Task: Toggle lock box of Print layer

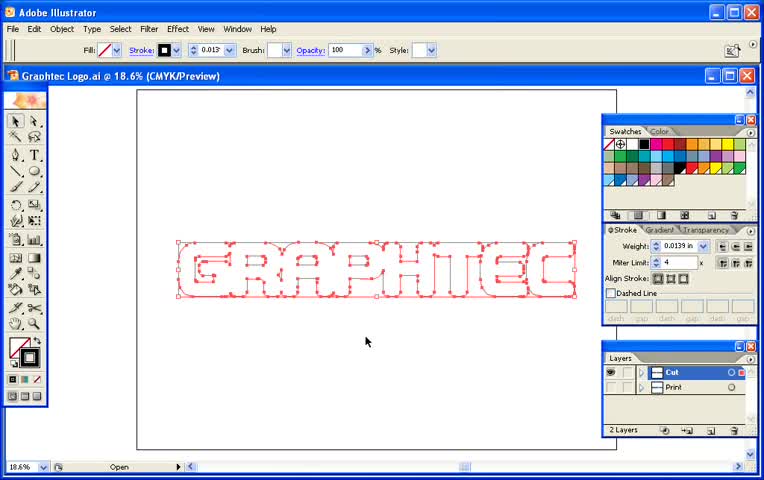Action: click(x=628, y=387)
